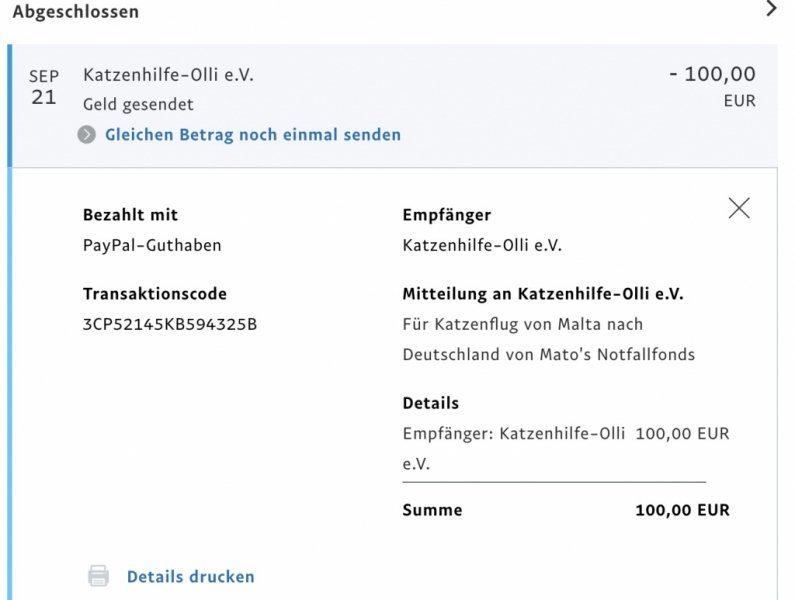Image resolution: width=795 pixels, height=600 pixels.
Task: Click the 100,00 EUR line item under Details
Action: pos(682,434)
